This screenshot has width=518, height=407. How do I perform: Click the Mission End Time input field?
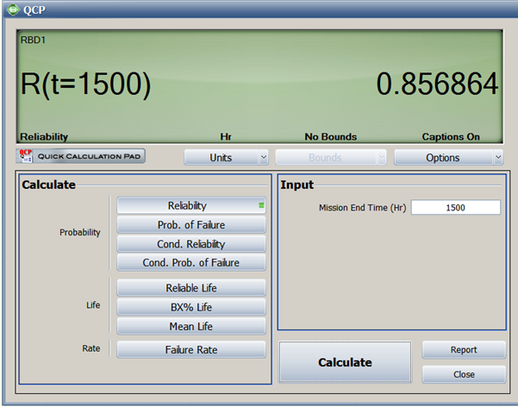(456, 207)
